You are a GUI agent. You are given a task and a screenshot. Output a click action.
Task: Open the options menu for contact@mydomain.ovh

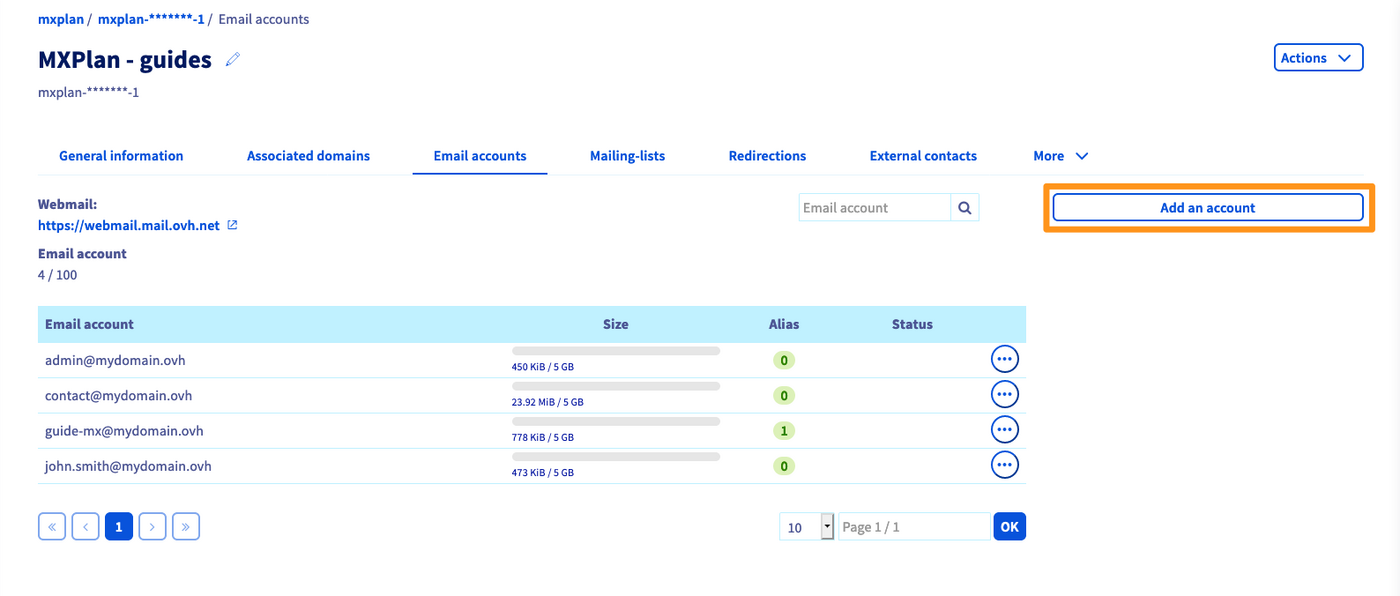1004,395
